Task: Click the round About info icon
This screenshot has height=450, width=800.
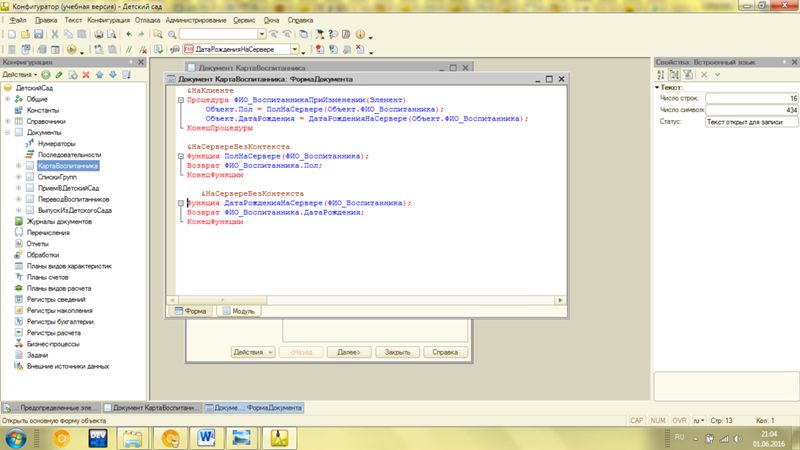Action: coord(360,34)
